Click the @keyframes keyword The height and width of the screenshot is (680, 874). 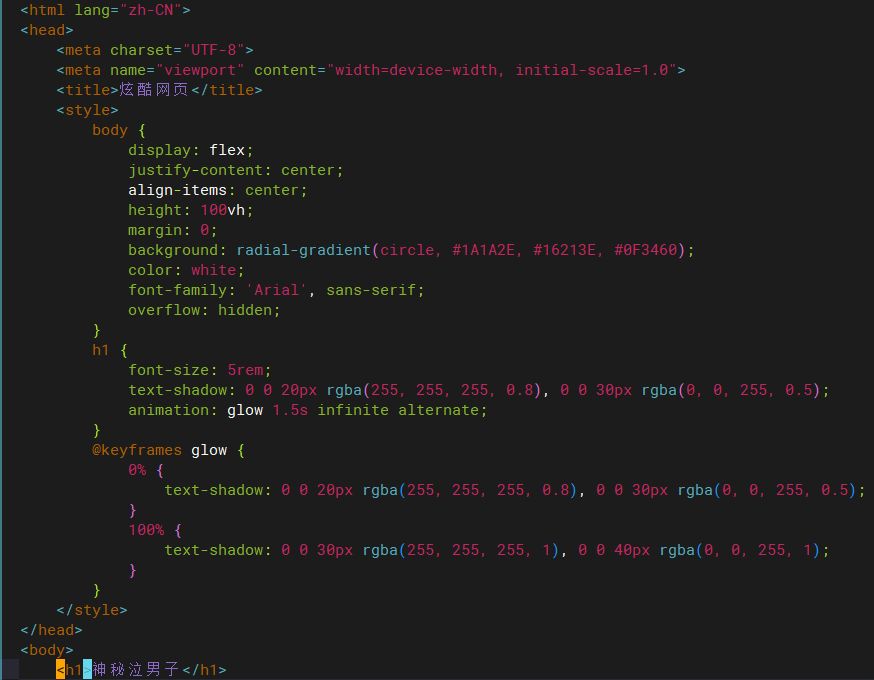pyautogui.click(x=137, y=450)
